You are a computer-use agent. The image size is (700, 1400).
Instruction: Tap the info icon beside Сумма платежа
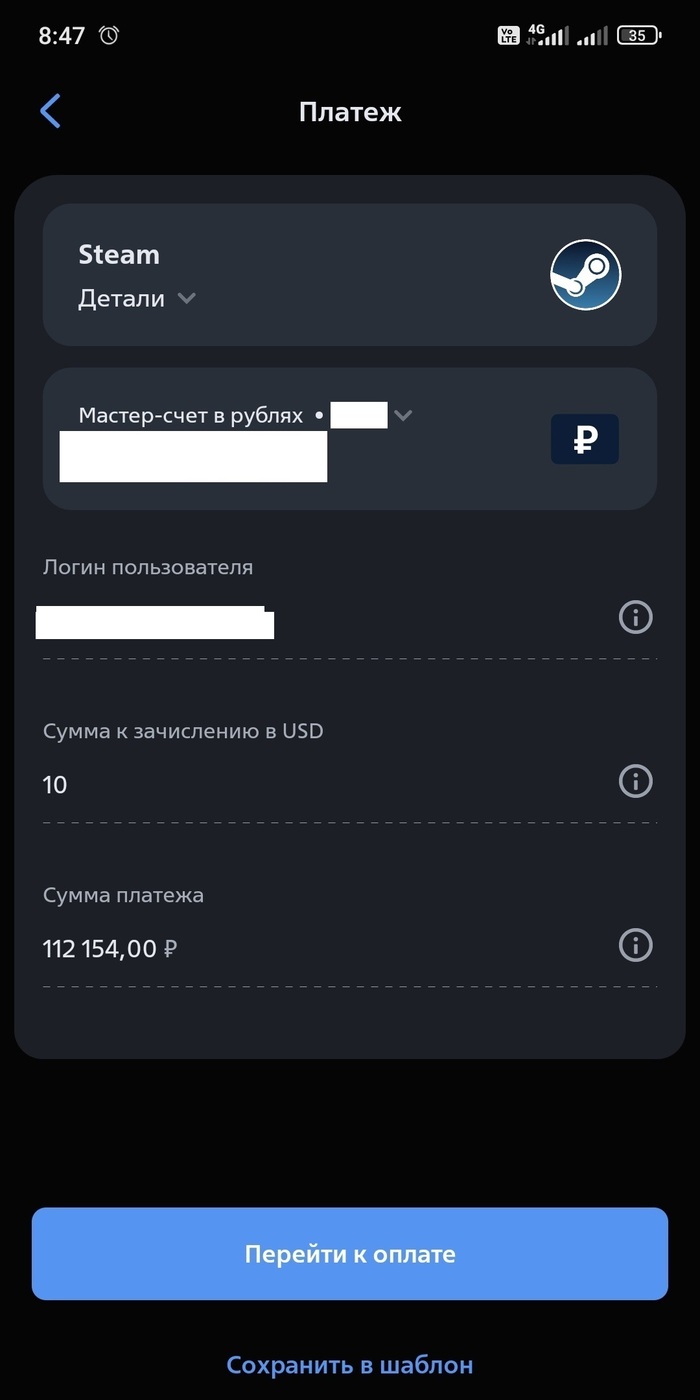coord(635,945)
